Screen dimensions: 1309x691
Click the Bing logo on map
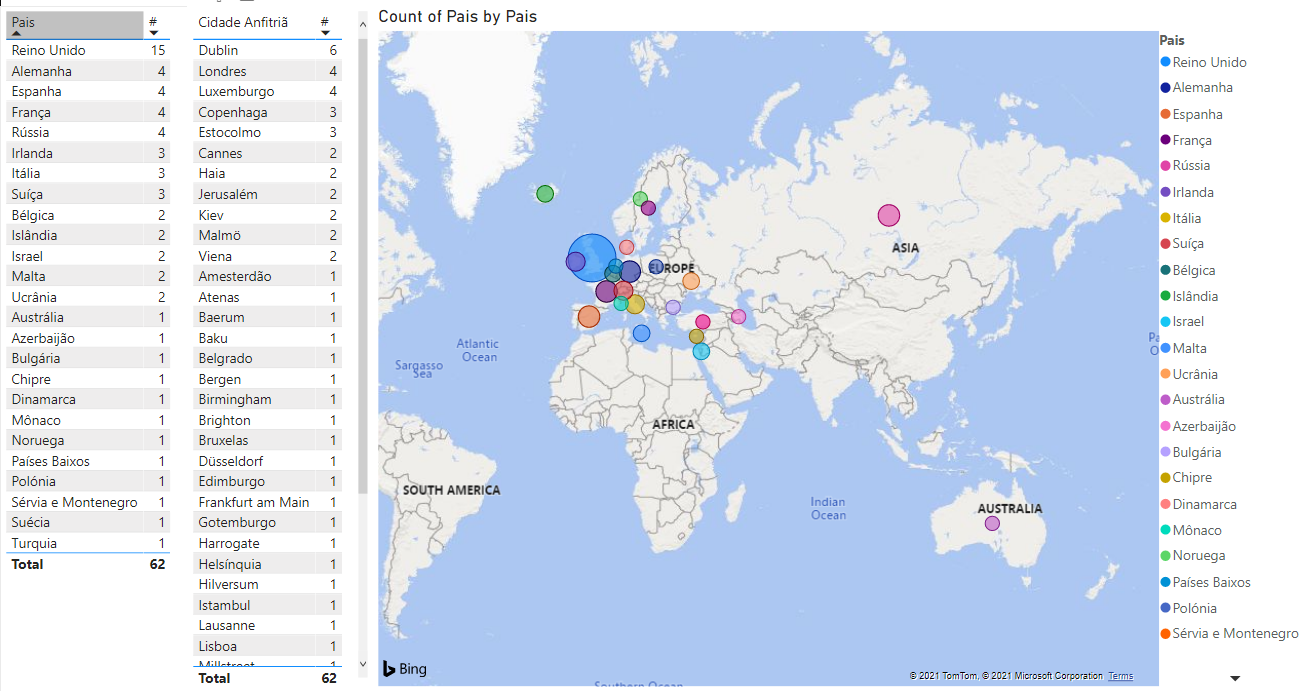[x=404, y=669]
